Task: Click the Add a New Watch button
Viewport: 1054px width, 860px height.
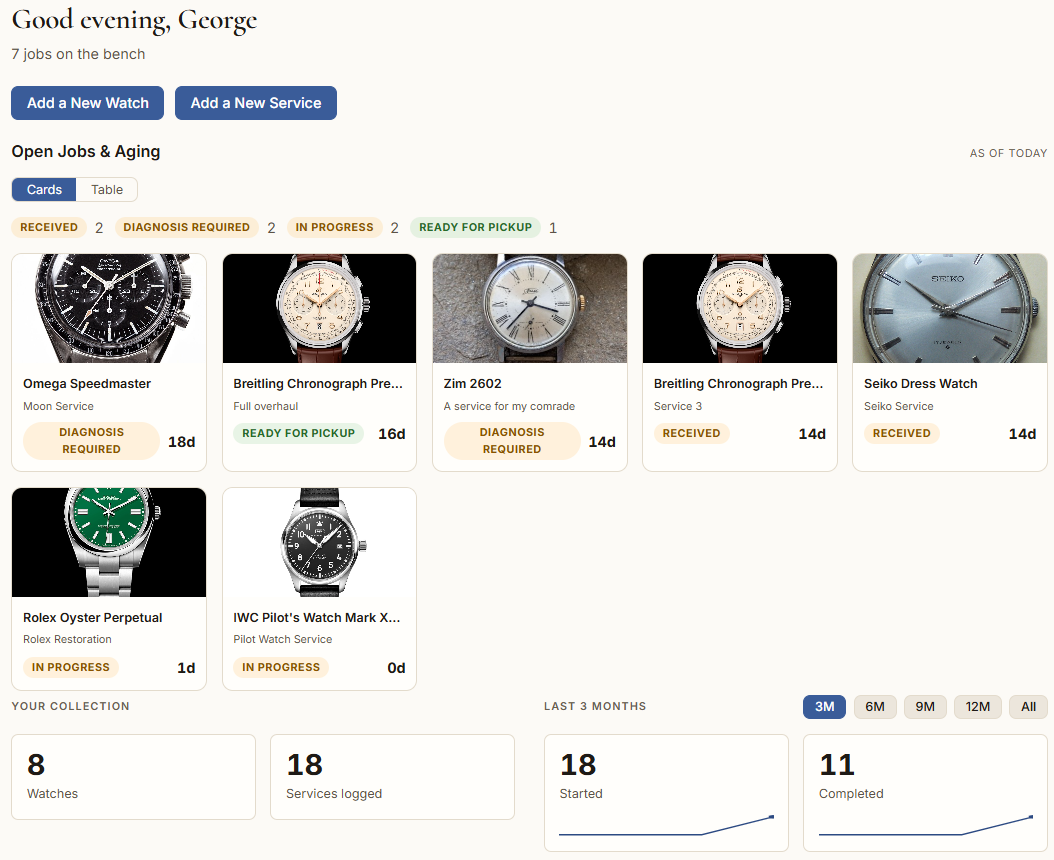Action: tap(87, 103)
